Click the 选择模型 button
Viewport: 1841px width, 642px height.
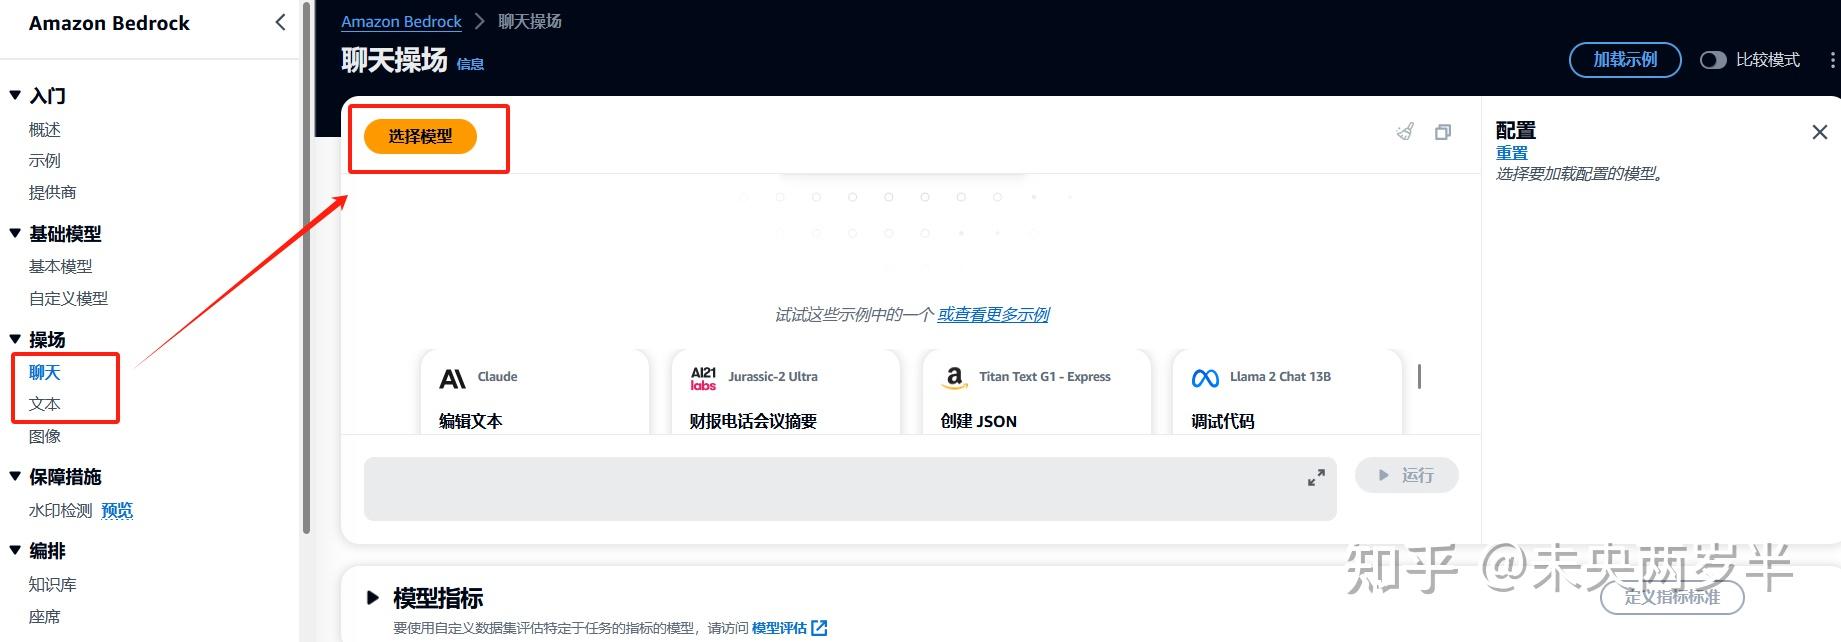pyautogui.click(x=420, y=136)
